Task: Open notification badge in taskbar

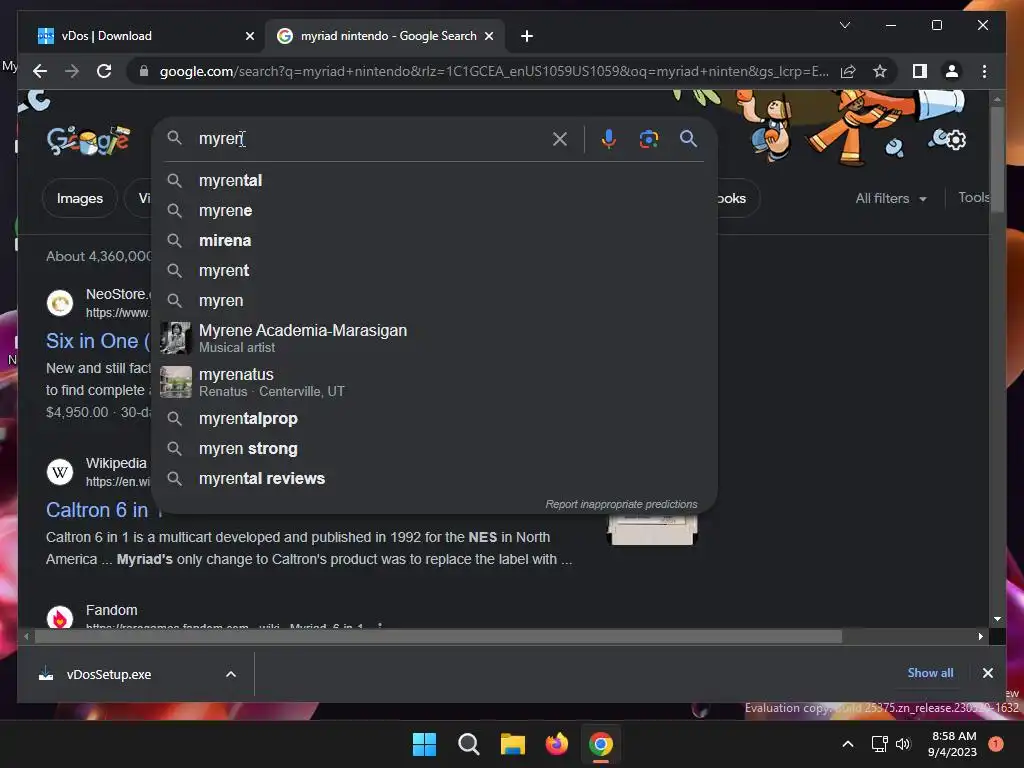Action: coord(995,744)
